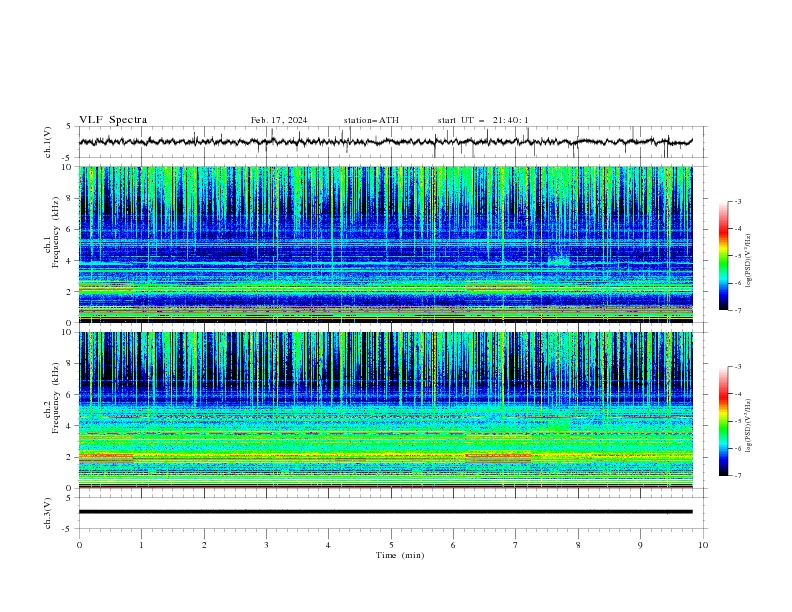Click the "7" label on the Time axis
The width and height of the screenshot is (792, 612).
pos(516,545)
